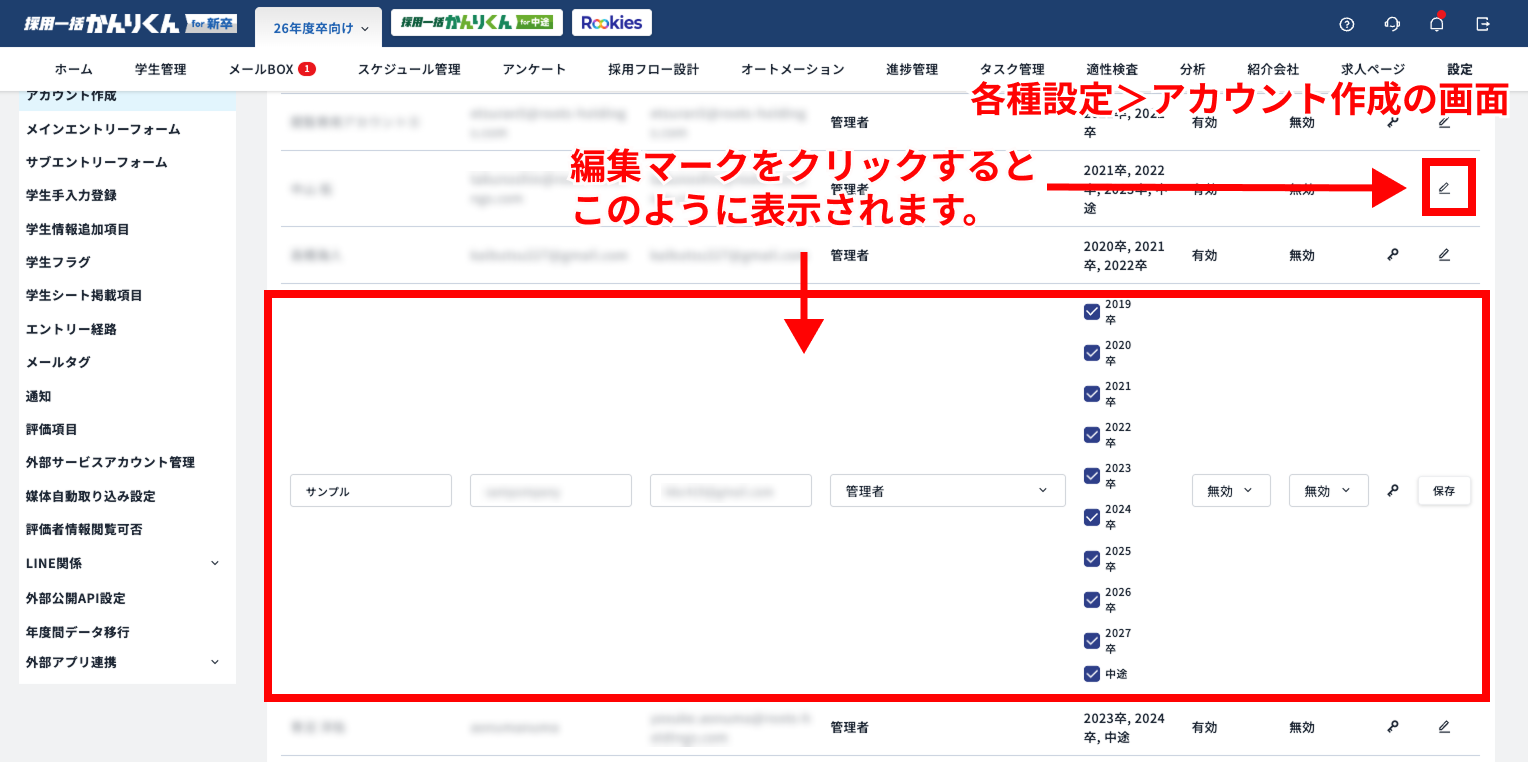Viewport: 1528px width, 762px height.
Task: Open the help question mark icon
Action: [1347, 23]
